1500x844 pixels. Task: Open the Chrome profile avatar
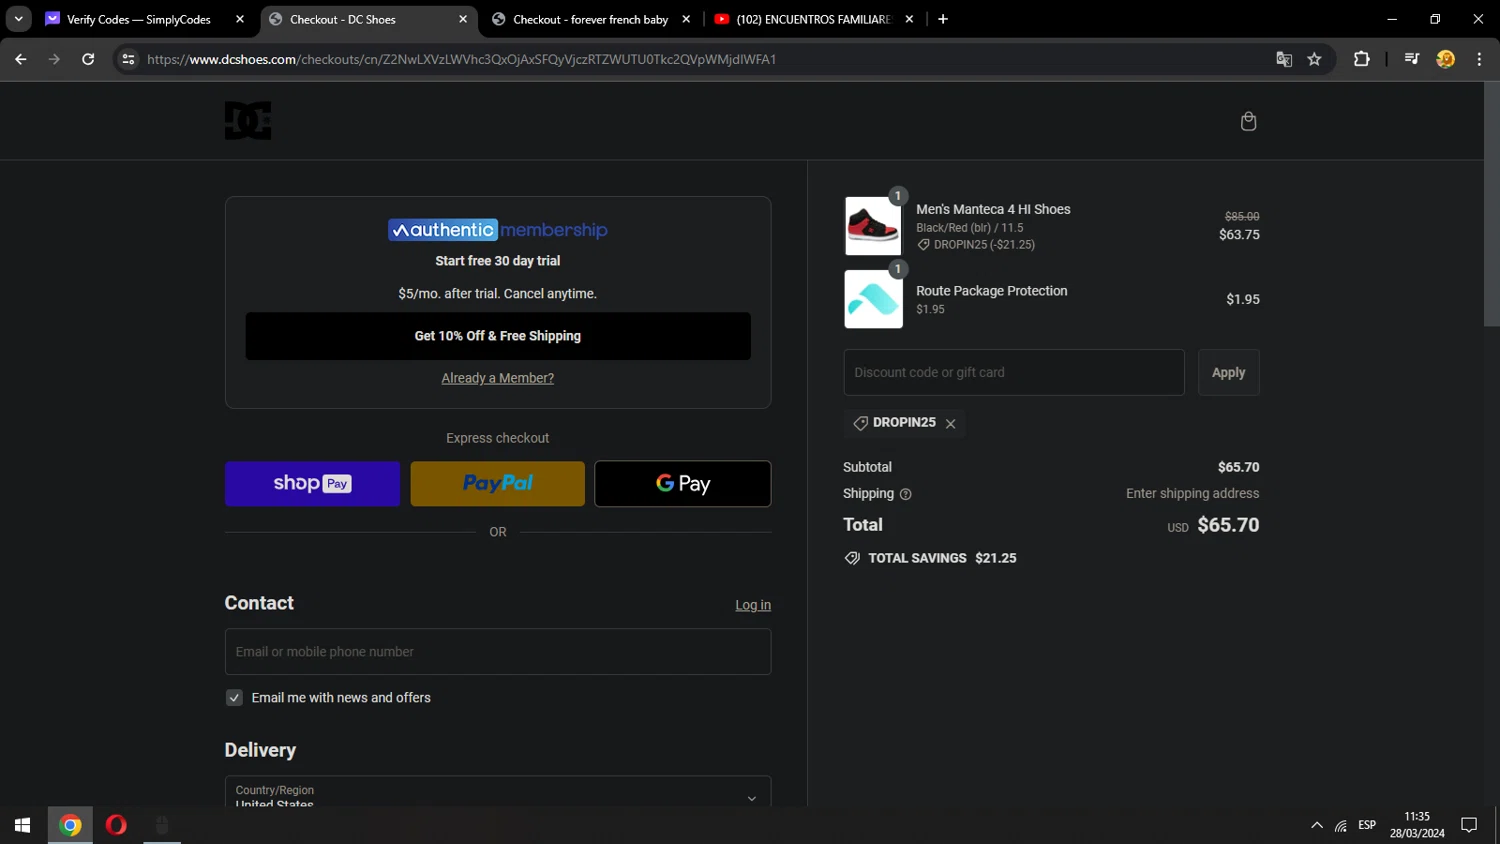(1445, 59)
